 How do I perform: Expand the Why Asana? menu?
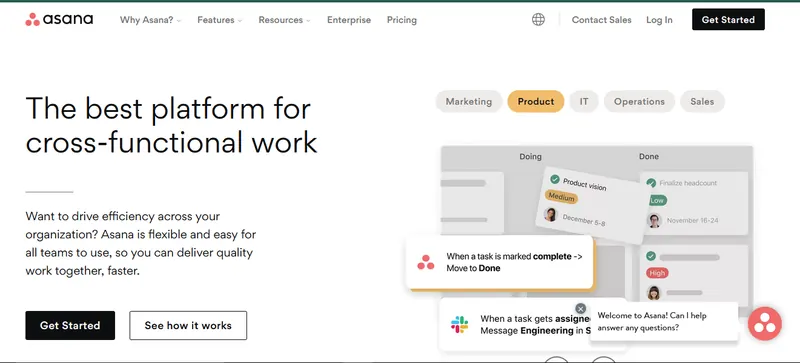(x=151, y=20)
